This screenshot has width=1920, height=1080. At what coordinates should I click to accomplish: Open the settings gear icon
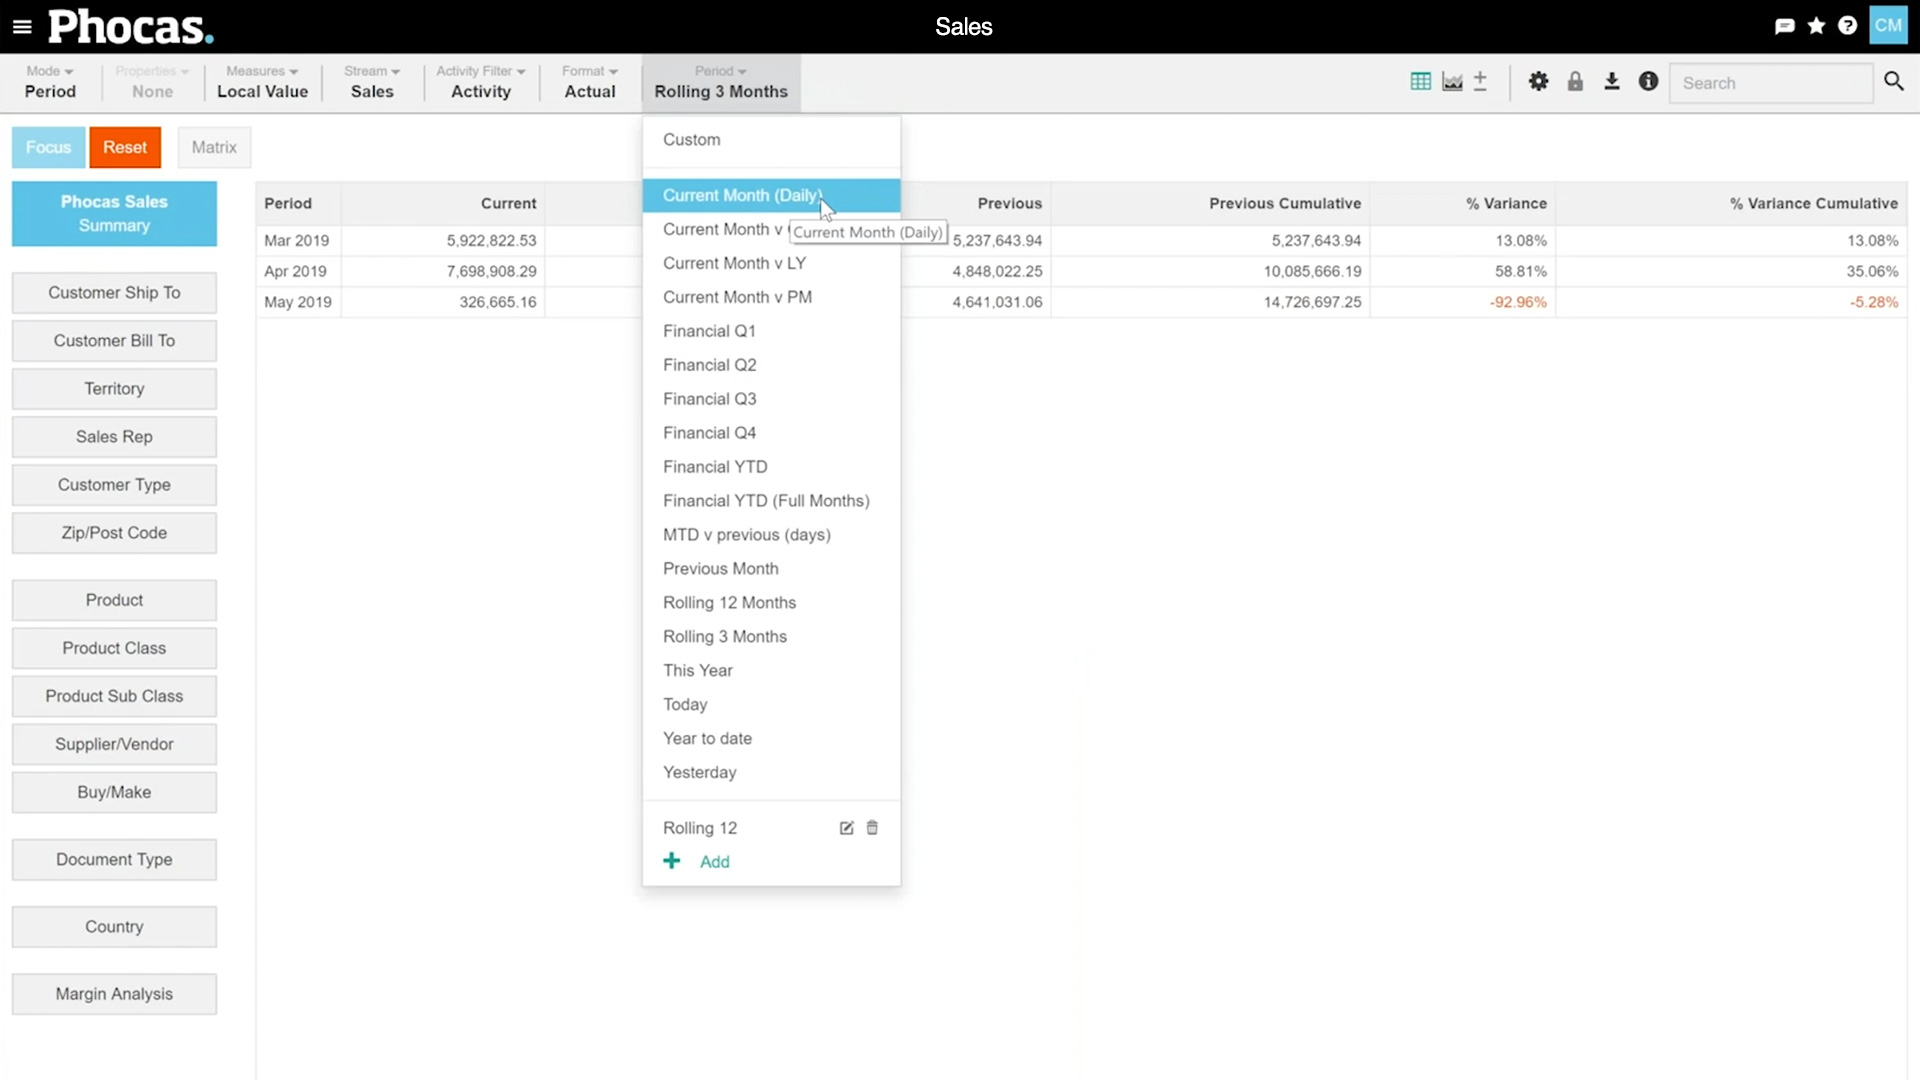1538,82
